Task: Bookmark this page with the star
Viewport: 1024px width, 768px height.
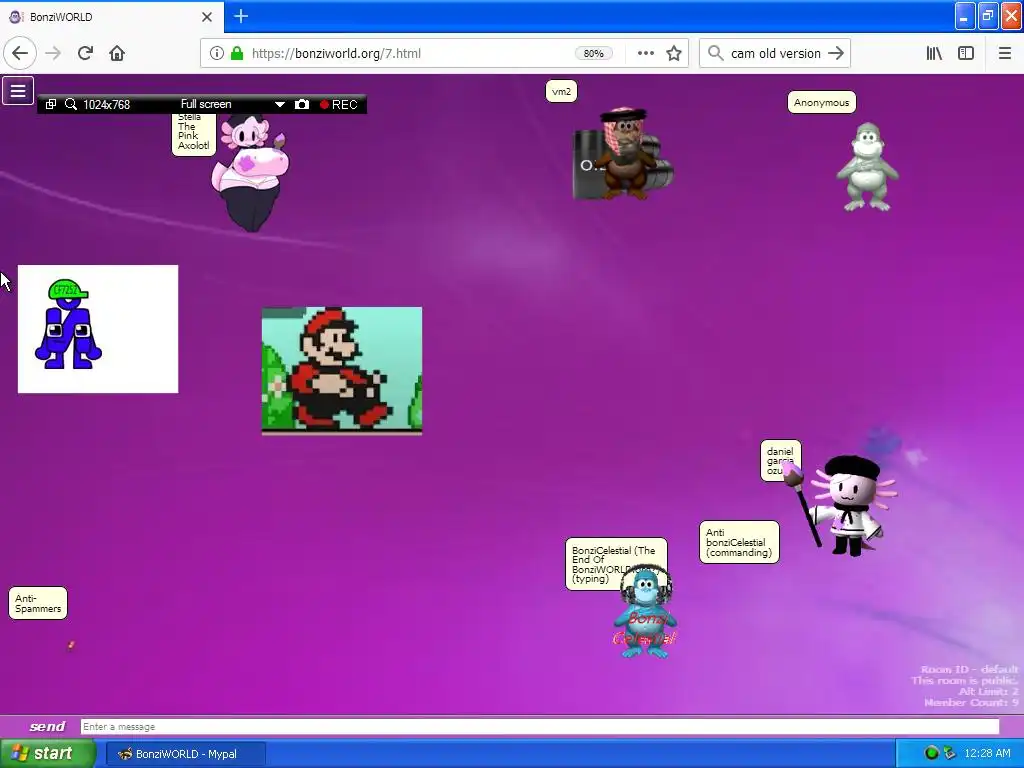Action: pyautogui.click(x=674, y=54)
